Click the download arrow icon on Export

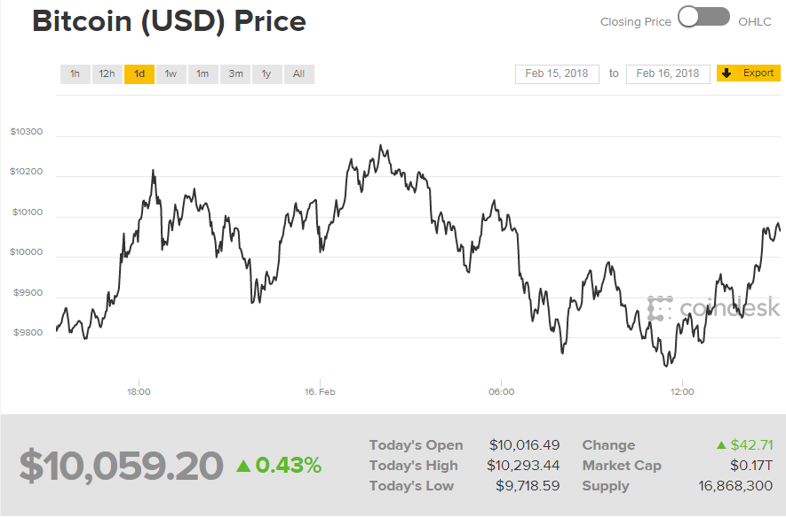(x=726, y=73)
